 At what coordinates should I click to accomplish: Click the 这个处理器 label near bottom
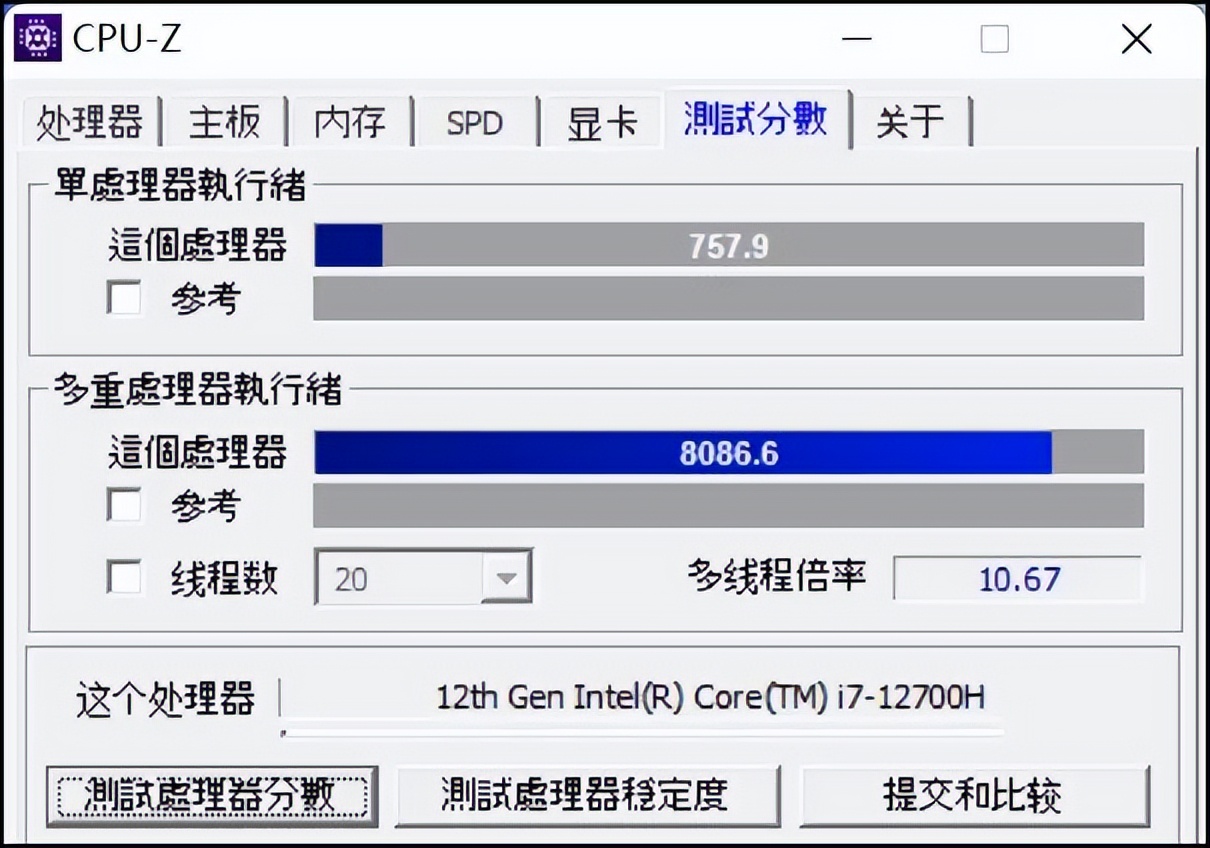click(166, 699)
